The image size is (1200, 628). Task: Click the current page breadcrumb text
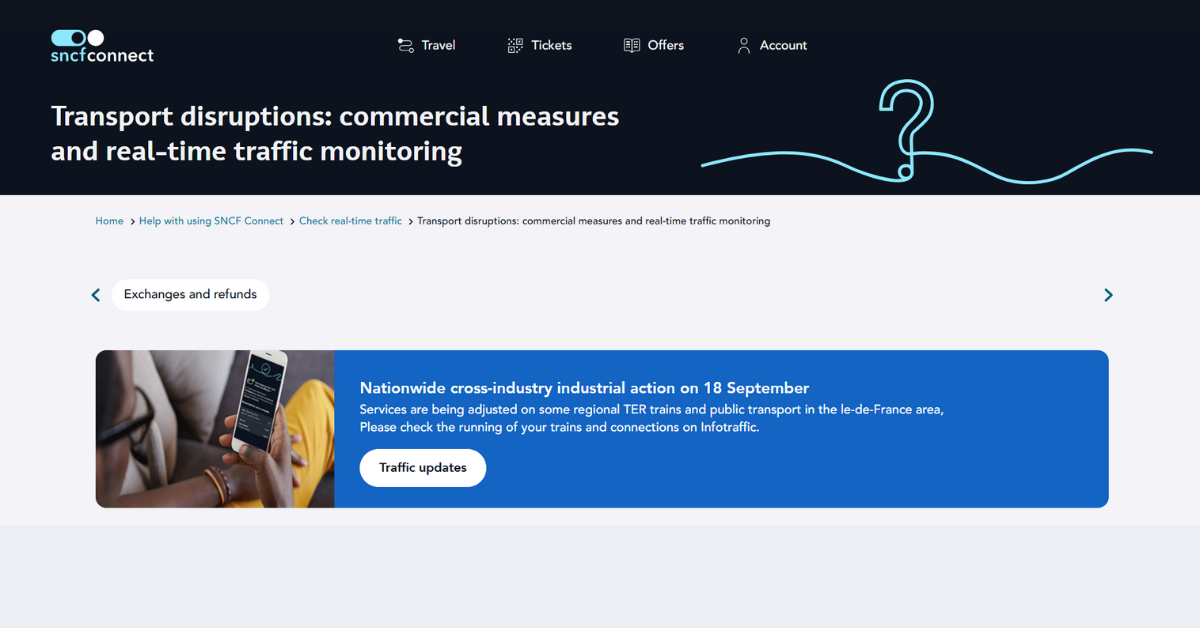click(593, 221)
